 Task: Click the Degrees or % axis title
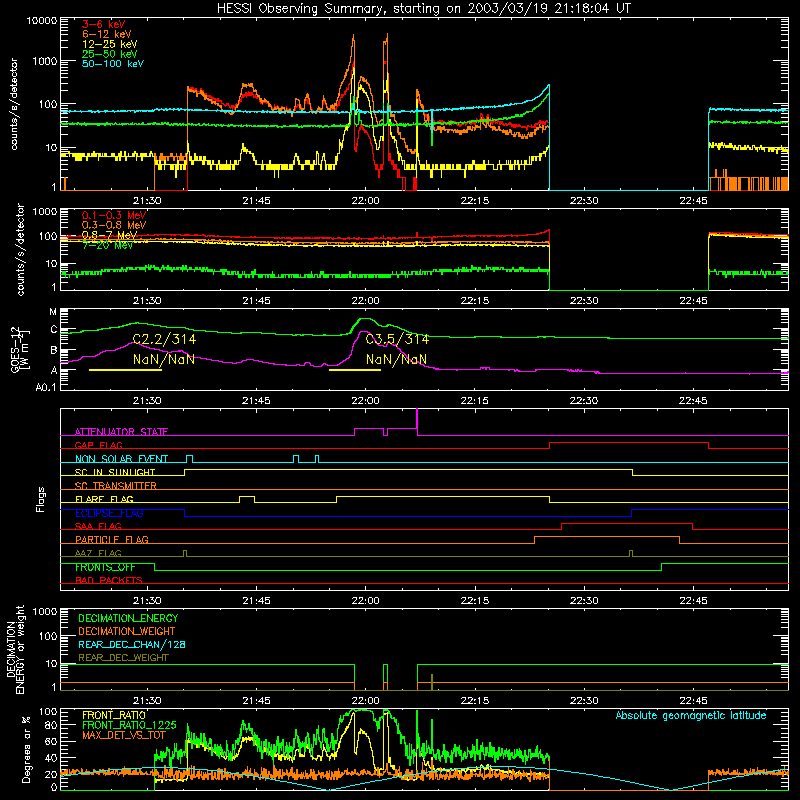click(x=26, y=749)
